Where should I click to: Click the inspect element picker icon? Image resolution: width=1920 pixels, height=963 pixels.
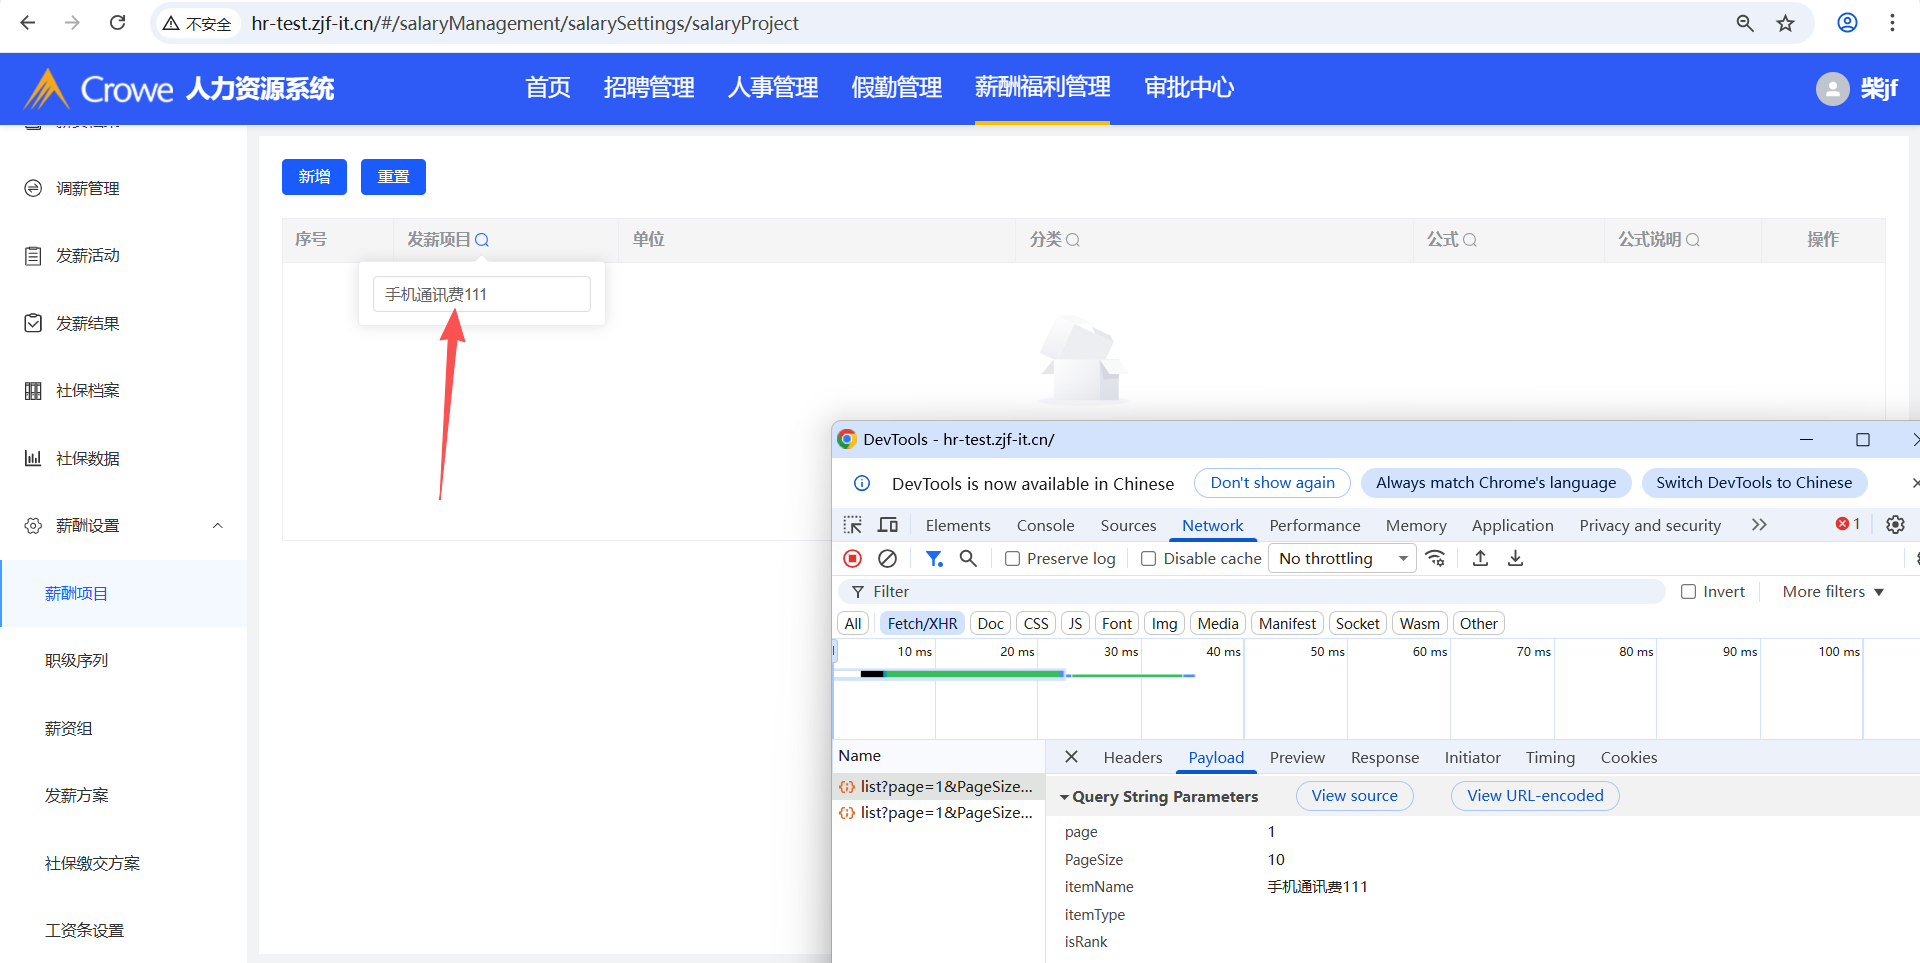(x=852, y=525)
